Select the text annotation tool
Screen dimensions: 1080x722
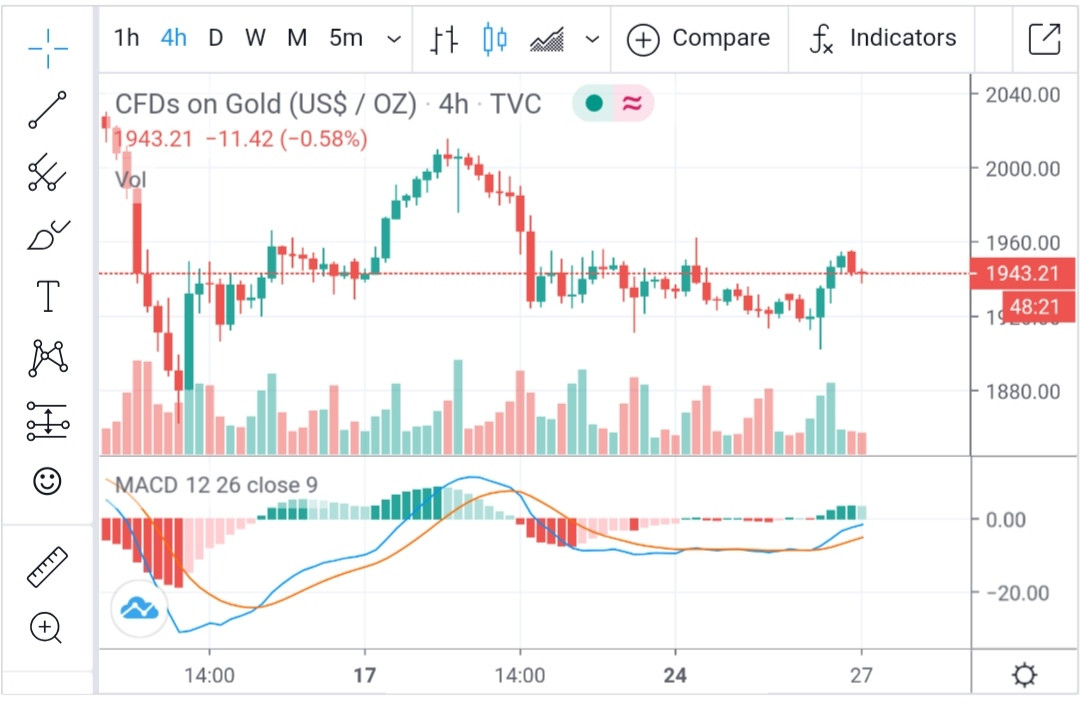pyautogui.click(x=47, y=296)
